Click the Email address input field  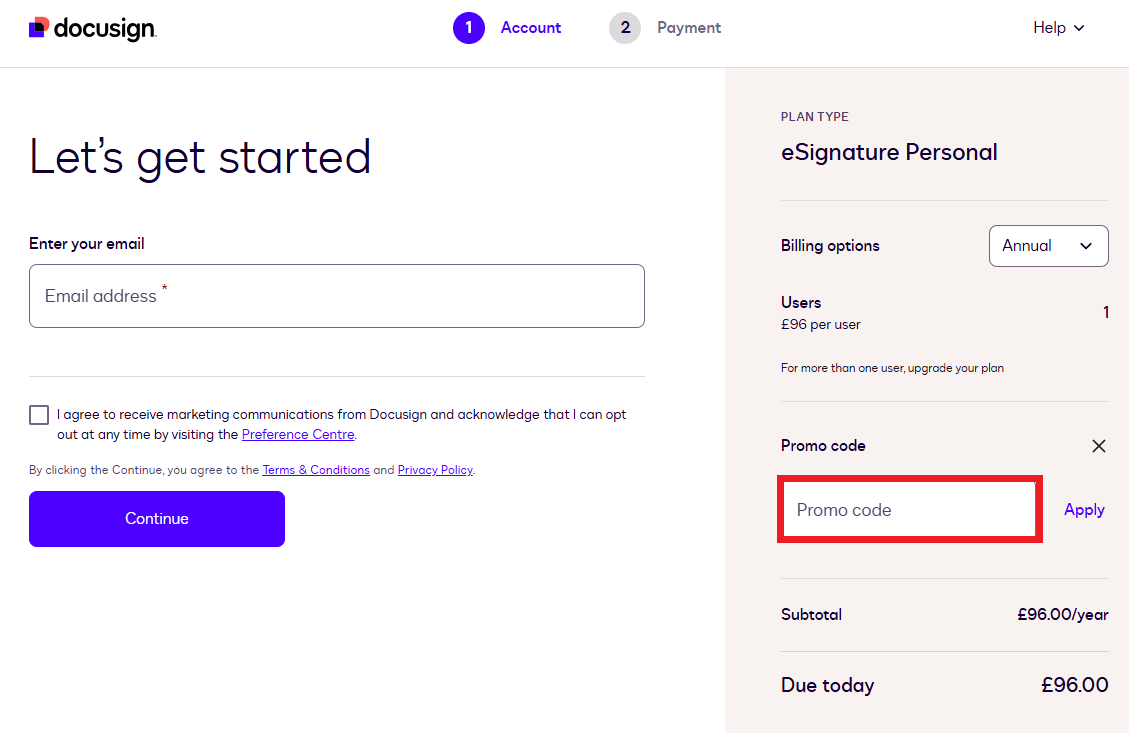[x=337, y=295]
